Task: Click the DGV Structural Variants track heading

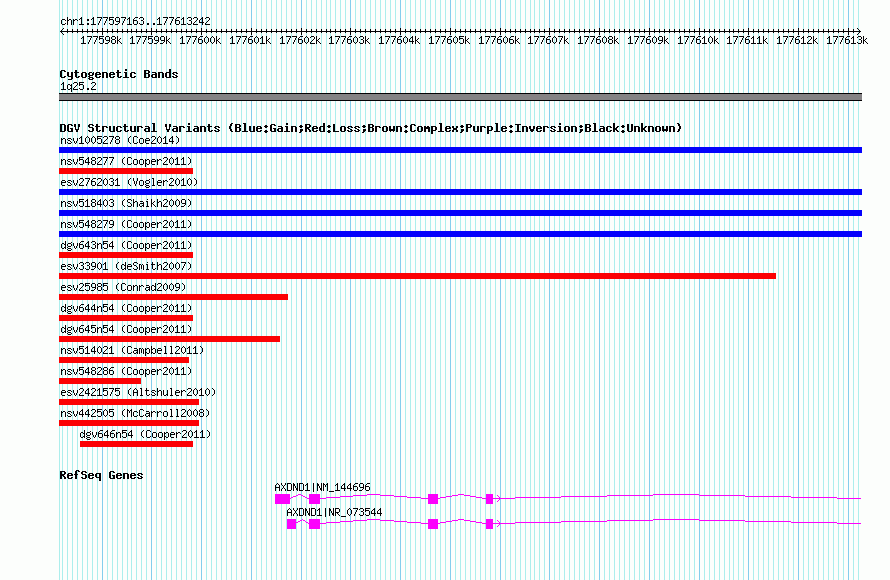Action: point(370,128)
